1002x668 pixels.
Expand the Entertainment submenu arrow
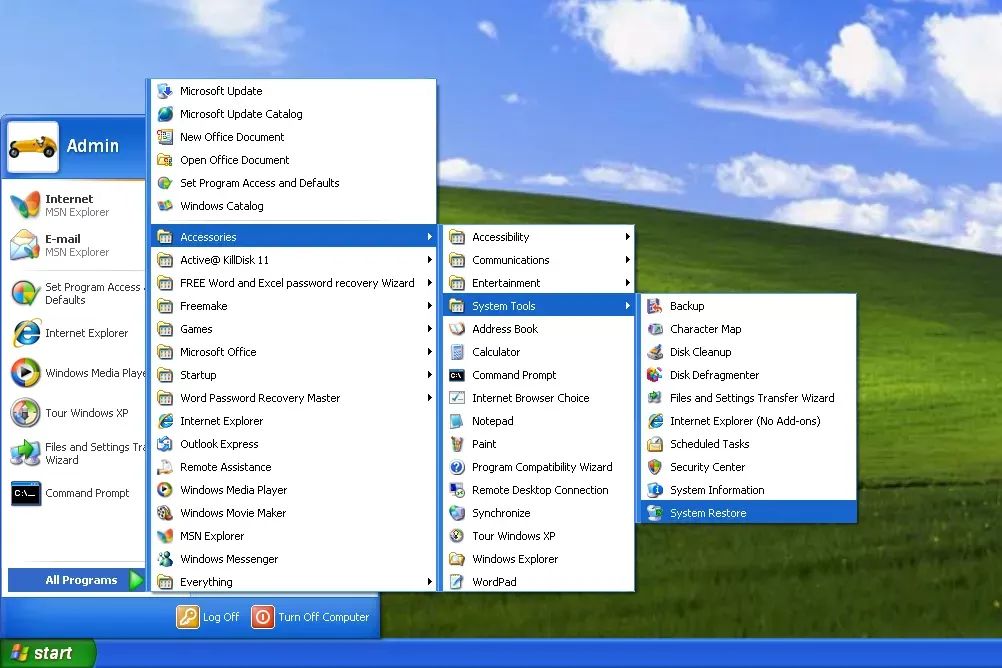click(x=628, y=283)
